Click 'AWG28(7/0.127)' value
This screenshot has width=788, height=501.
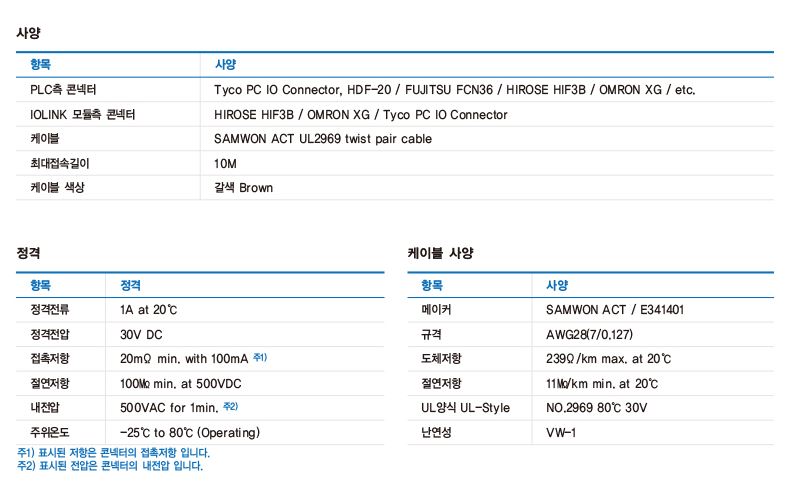click(589, 335)
